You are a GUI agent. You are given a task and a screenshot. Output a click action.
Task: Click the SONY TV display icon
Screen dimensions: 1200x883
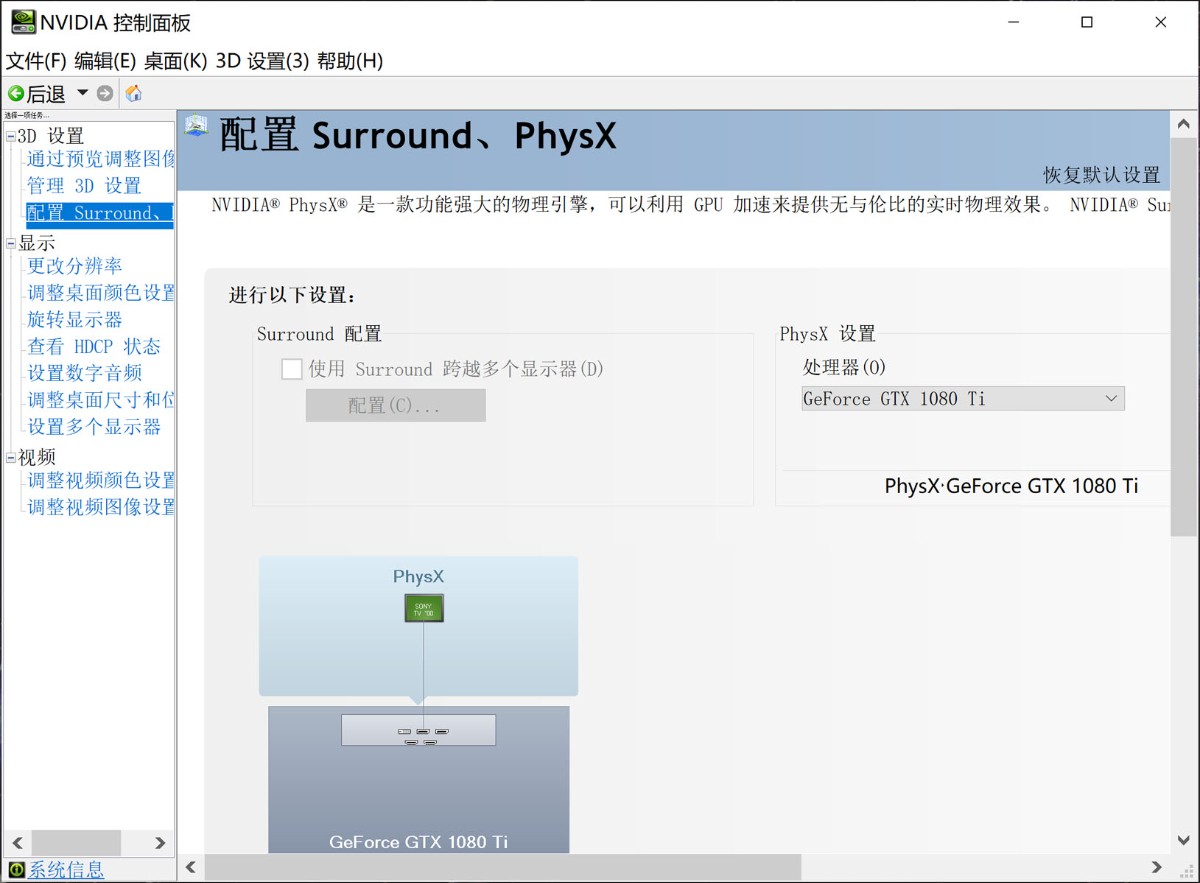coord(423,608)
